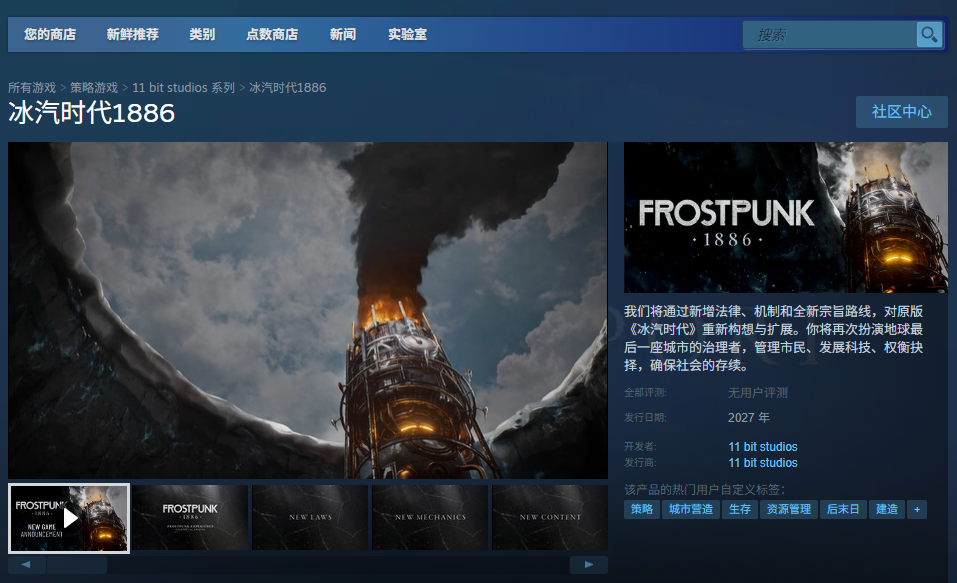Image resolution: width=957 pixels, height=583 pixels.
Task: Select the NEW CONTENT thumbnail
Action: 550,518
